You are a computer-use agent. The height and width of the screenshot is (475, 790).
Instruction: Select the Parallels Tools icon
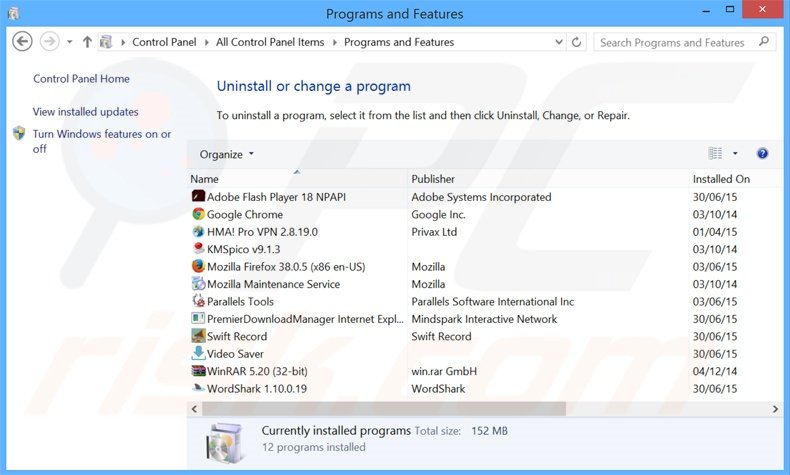coord(199,301)
